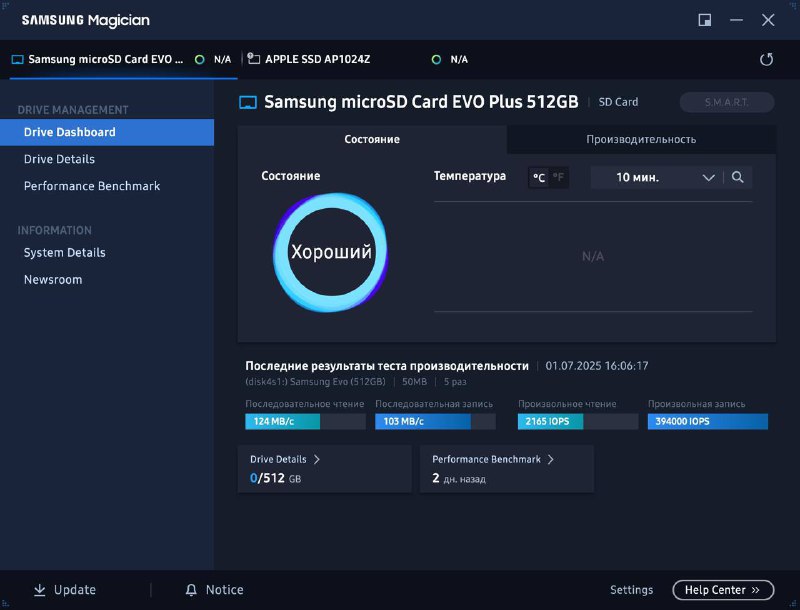Click the 'SD Card' type label
Image resolution: width=800 pixels, height=610 pixels.
tap(618, 102)
